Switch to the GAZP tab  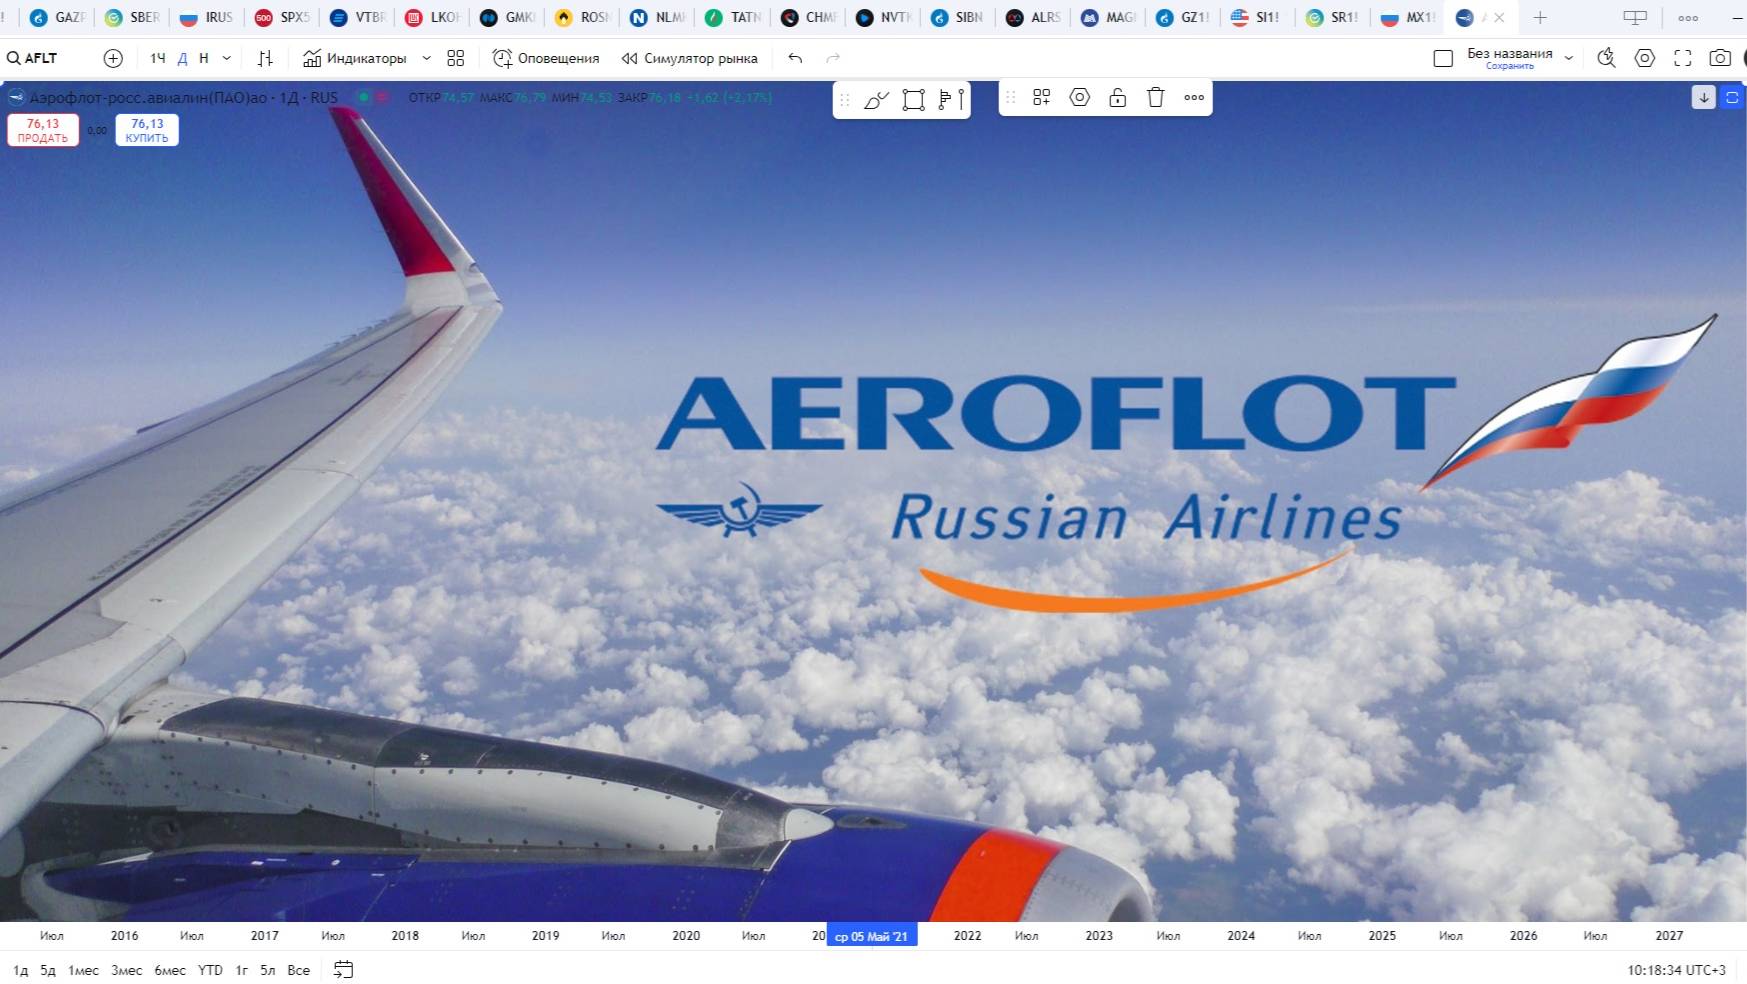pyautogui.click(x=58, y=17)
